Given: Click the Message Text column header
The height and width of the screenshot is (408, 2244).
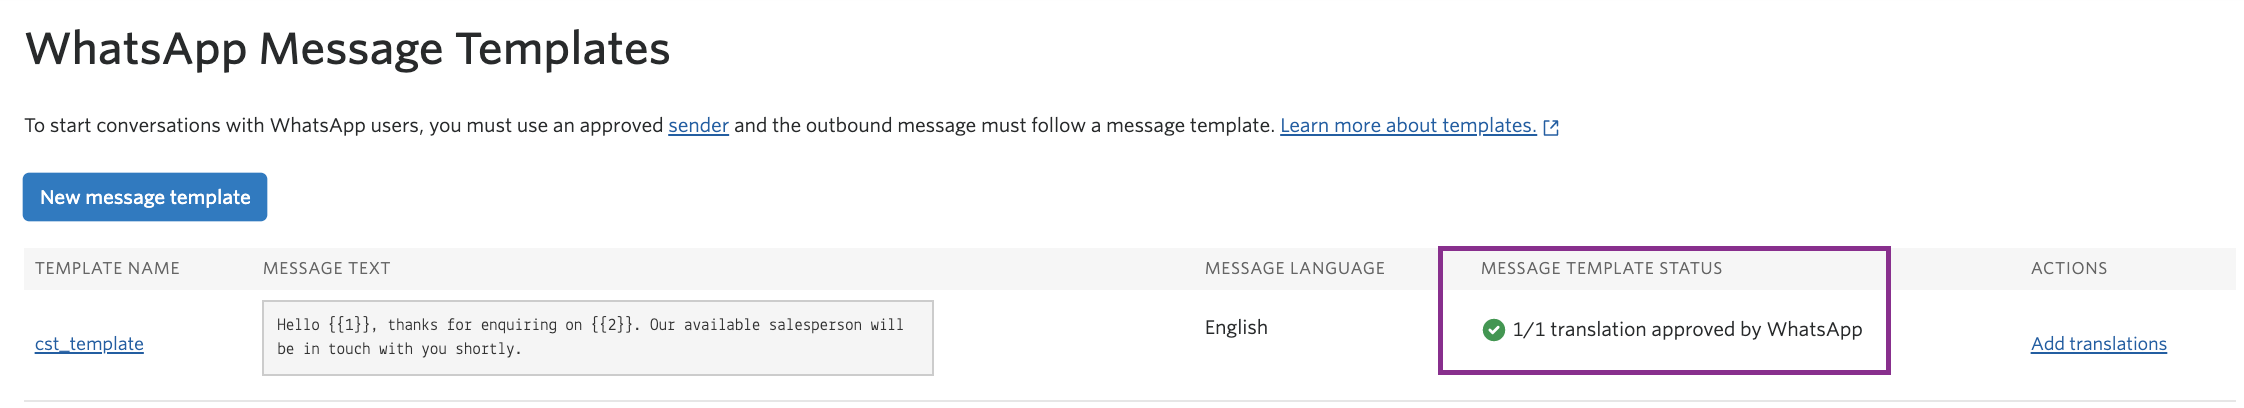Looking at the screenshot, I should click(x=326, y=268).
